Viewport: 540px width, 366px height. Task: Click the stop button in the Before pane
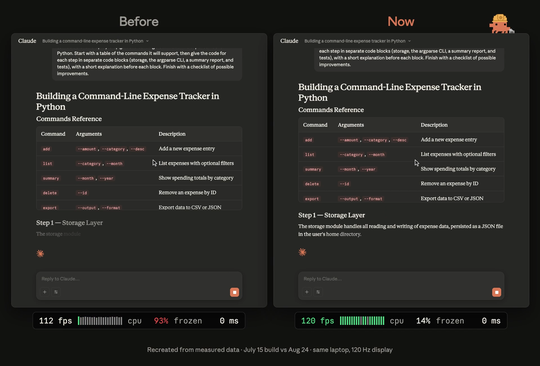coord(235,292)
